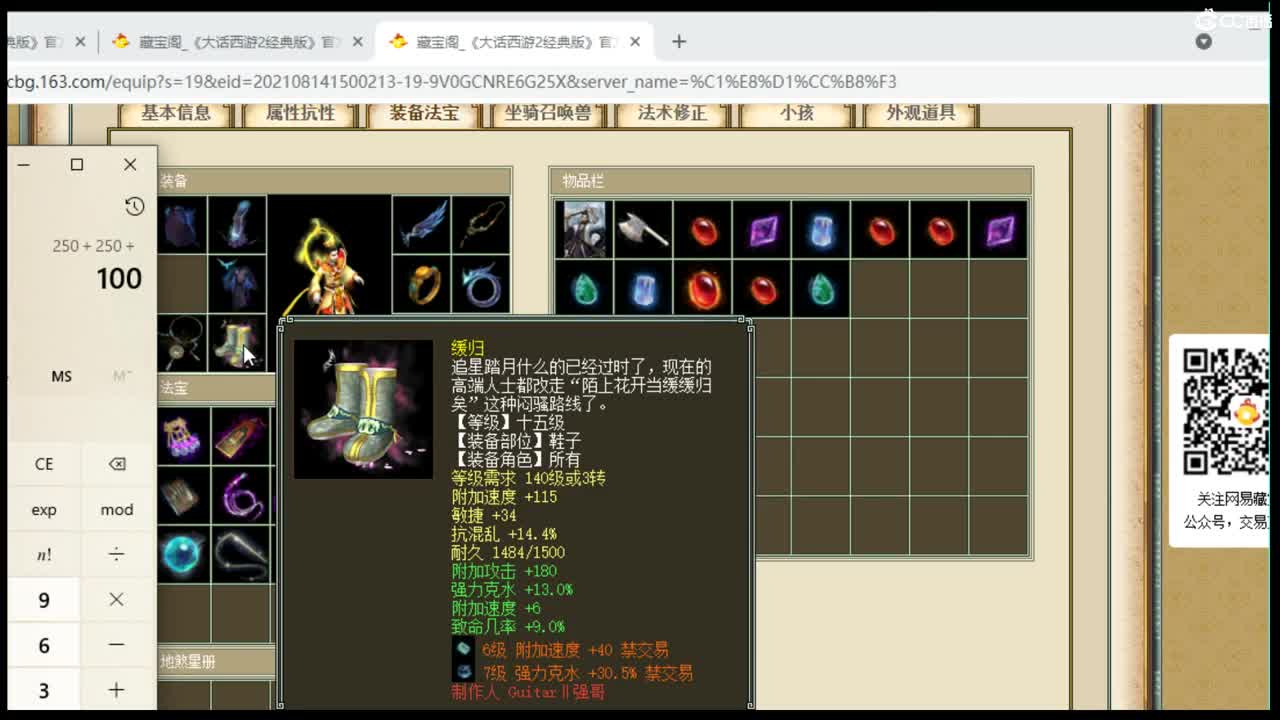Image resolution: width=1280 pixels, height=720 pixels.
Task: Select the purple lantern talisman
Action: [x=182, y=435]
